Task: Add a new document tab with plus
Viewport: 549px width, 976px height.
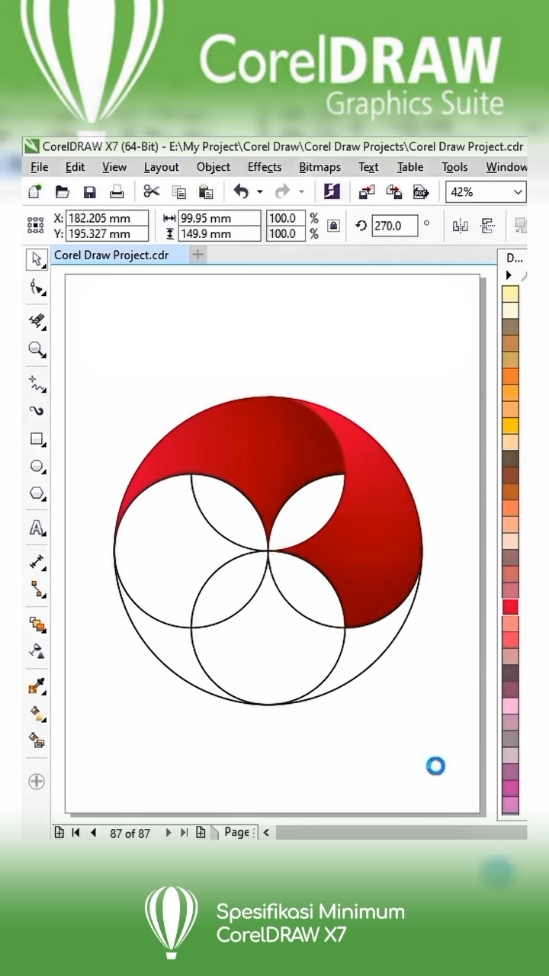Action: click(x=197, y=254)
